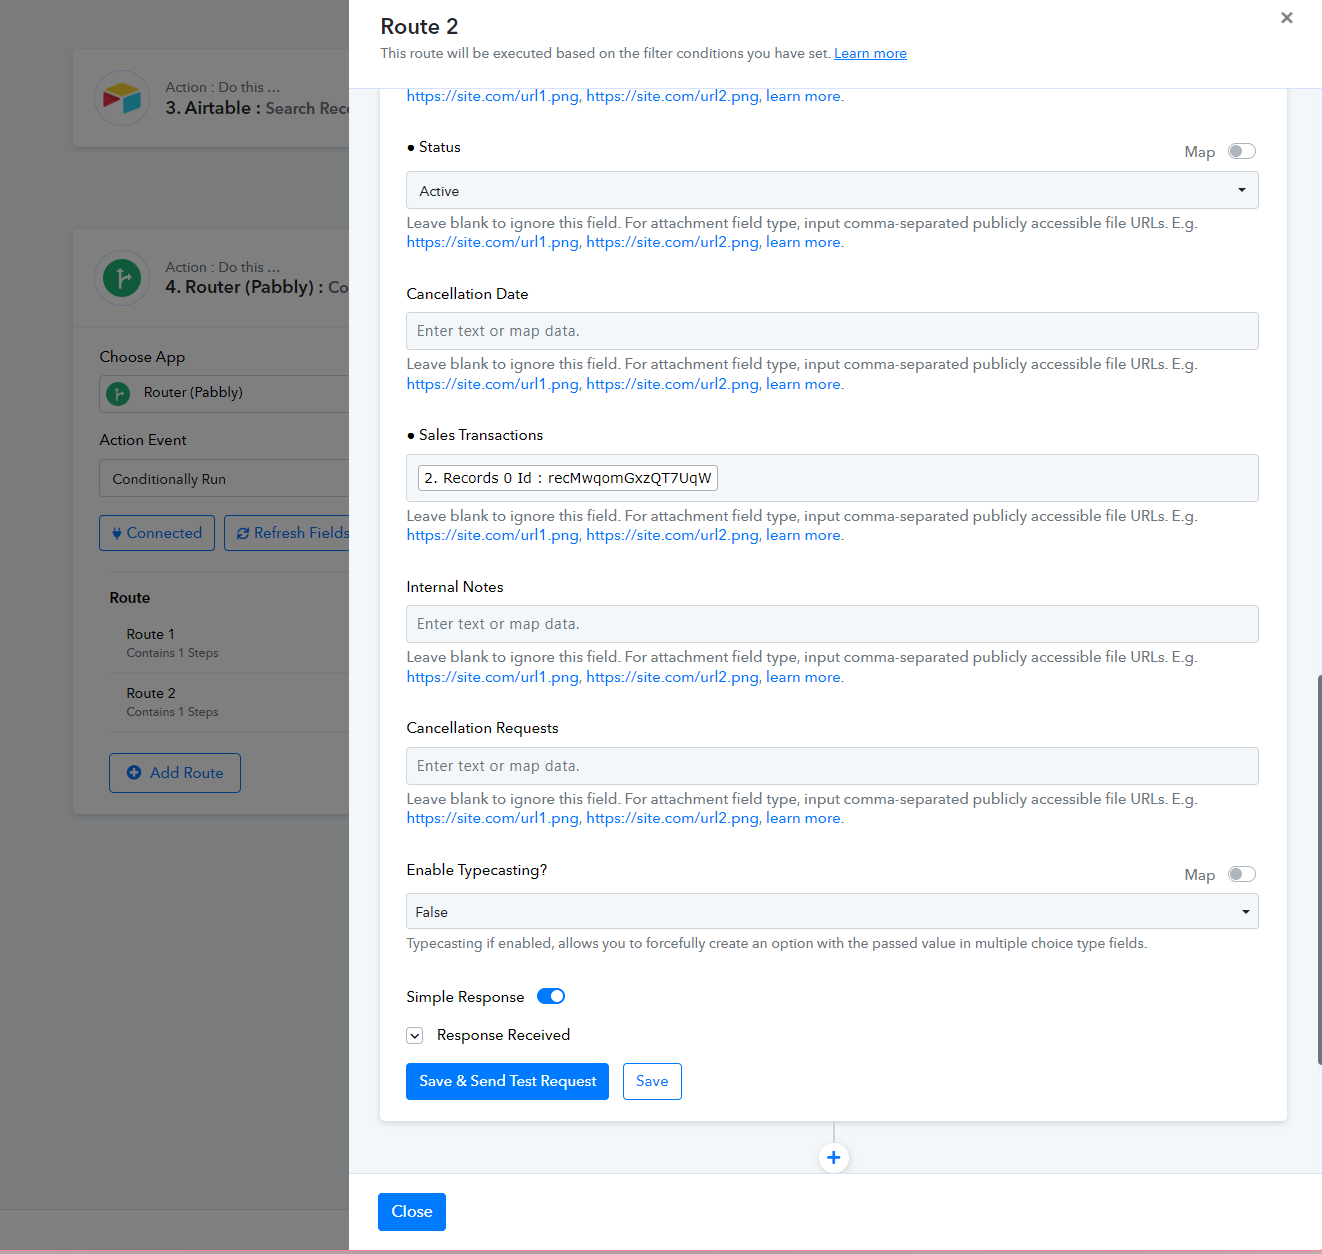Toggle the Map switch for Status
The width and height of the screenshot is (1322, 1254).
tap(1242, 151)
